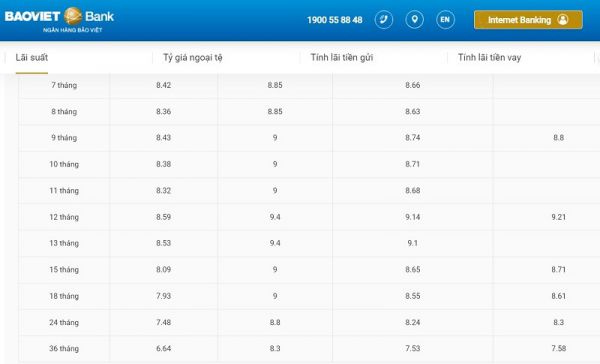Switch language with the EN button
Screen dimensions: 600x364
445,20
